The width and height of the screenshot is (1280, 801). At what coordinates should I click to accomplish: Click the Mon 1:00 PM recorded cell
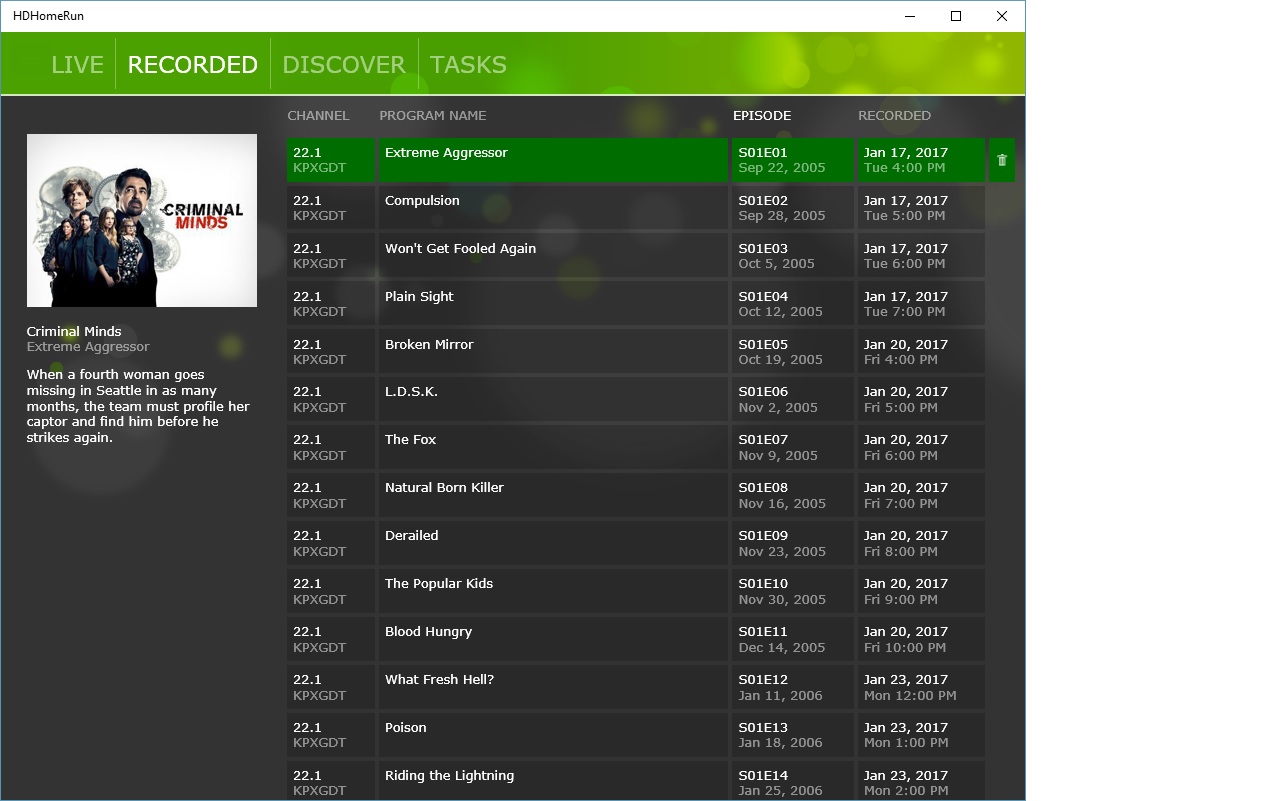921,735
